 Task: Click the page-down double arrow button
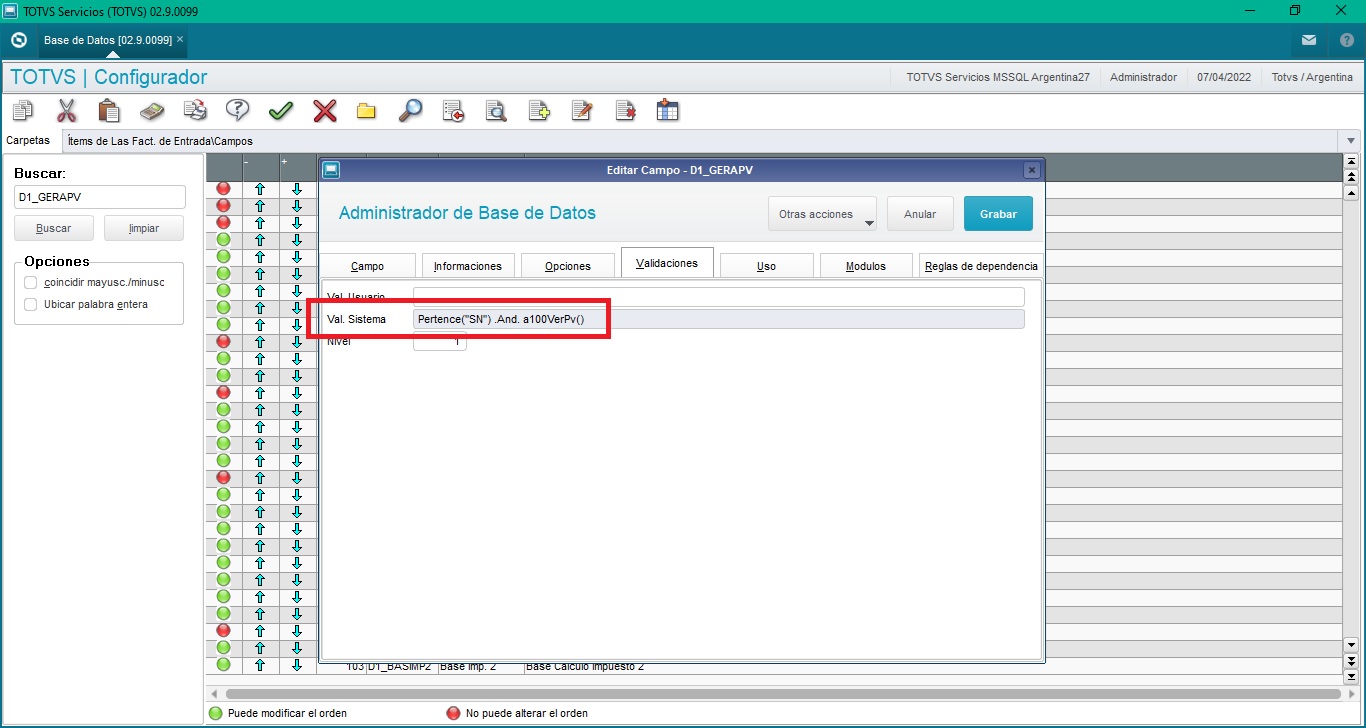tap(1352, 661)
